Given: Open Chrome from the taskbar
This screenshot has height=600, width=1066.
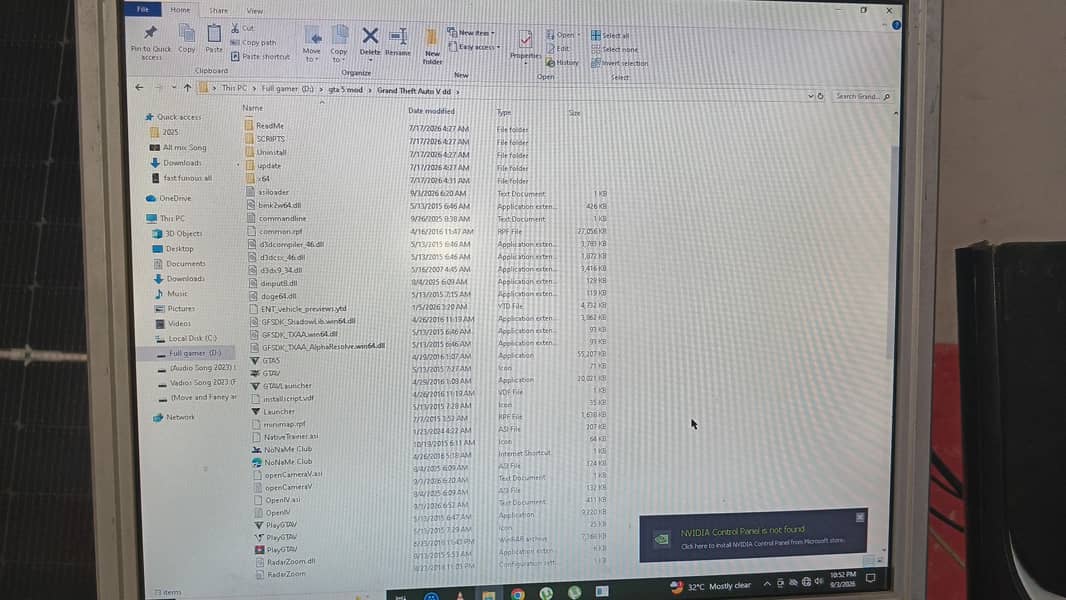Looking at the screenshot, I should 517,594.
